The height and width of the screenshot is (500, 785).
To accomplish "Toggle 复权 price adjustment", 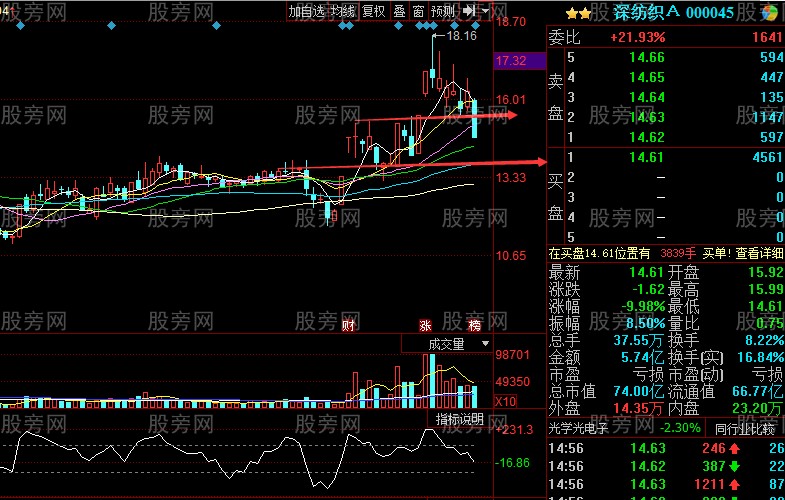I will point(373,11).
